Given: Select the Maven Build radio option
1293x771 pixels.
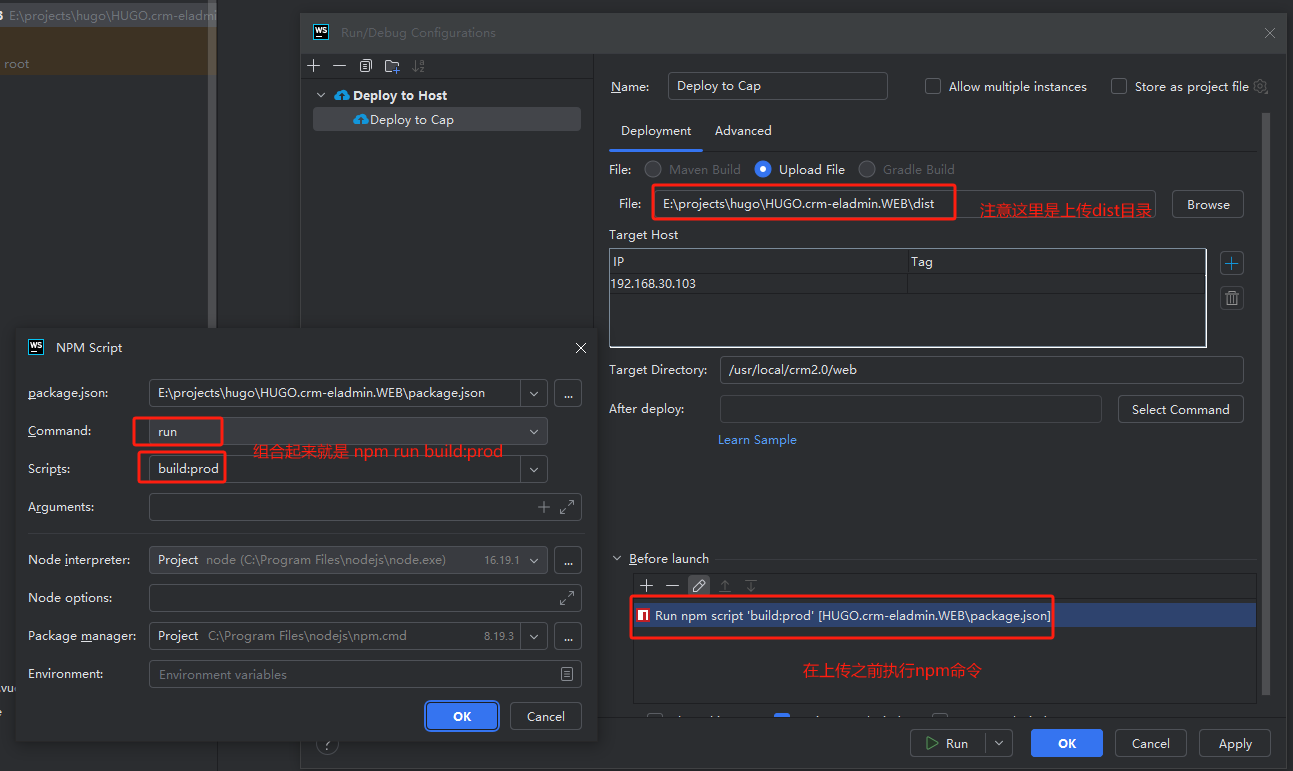Looking at the screenshot, I should pos(652,169).
